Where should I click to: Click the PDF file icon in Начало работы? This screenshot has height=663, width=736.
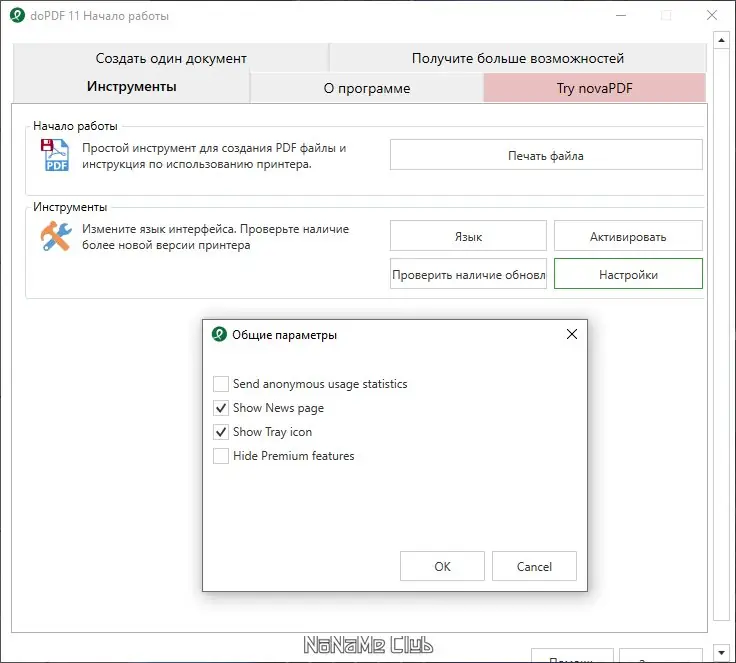pyautogui.click(x=54, y=155)
